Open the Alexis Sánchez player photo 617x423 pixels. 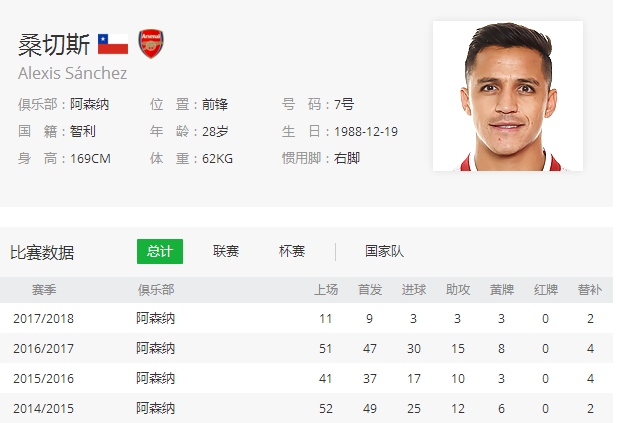click(508, 96)
